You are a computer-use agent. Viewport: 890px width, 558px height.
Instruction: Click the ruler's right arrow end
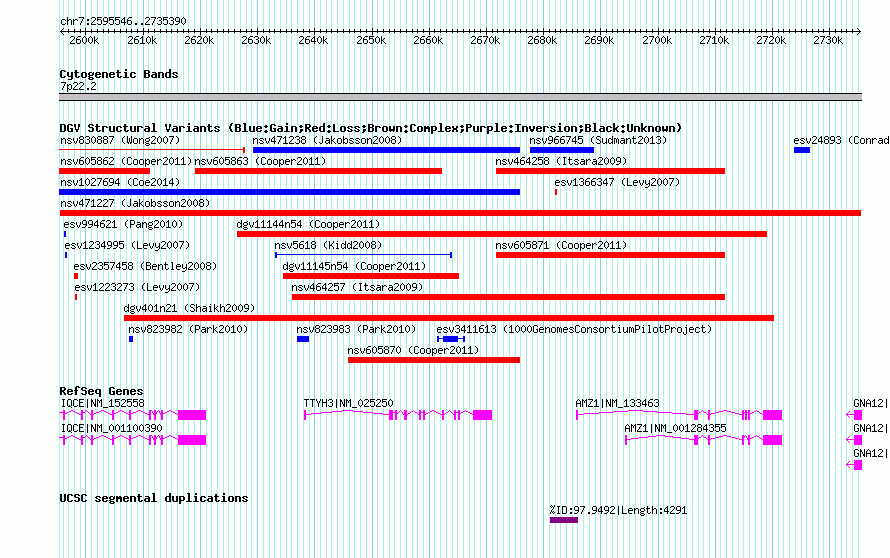pos(858,32)
